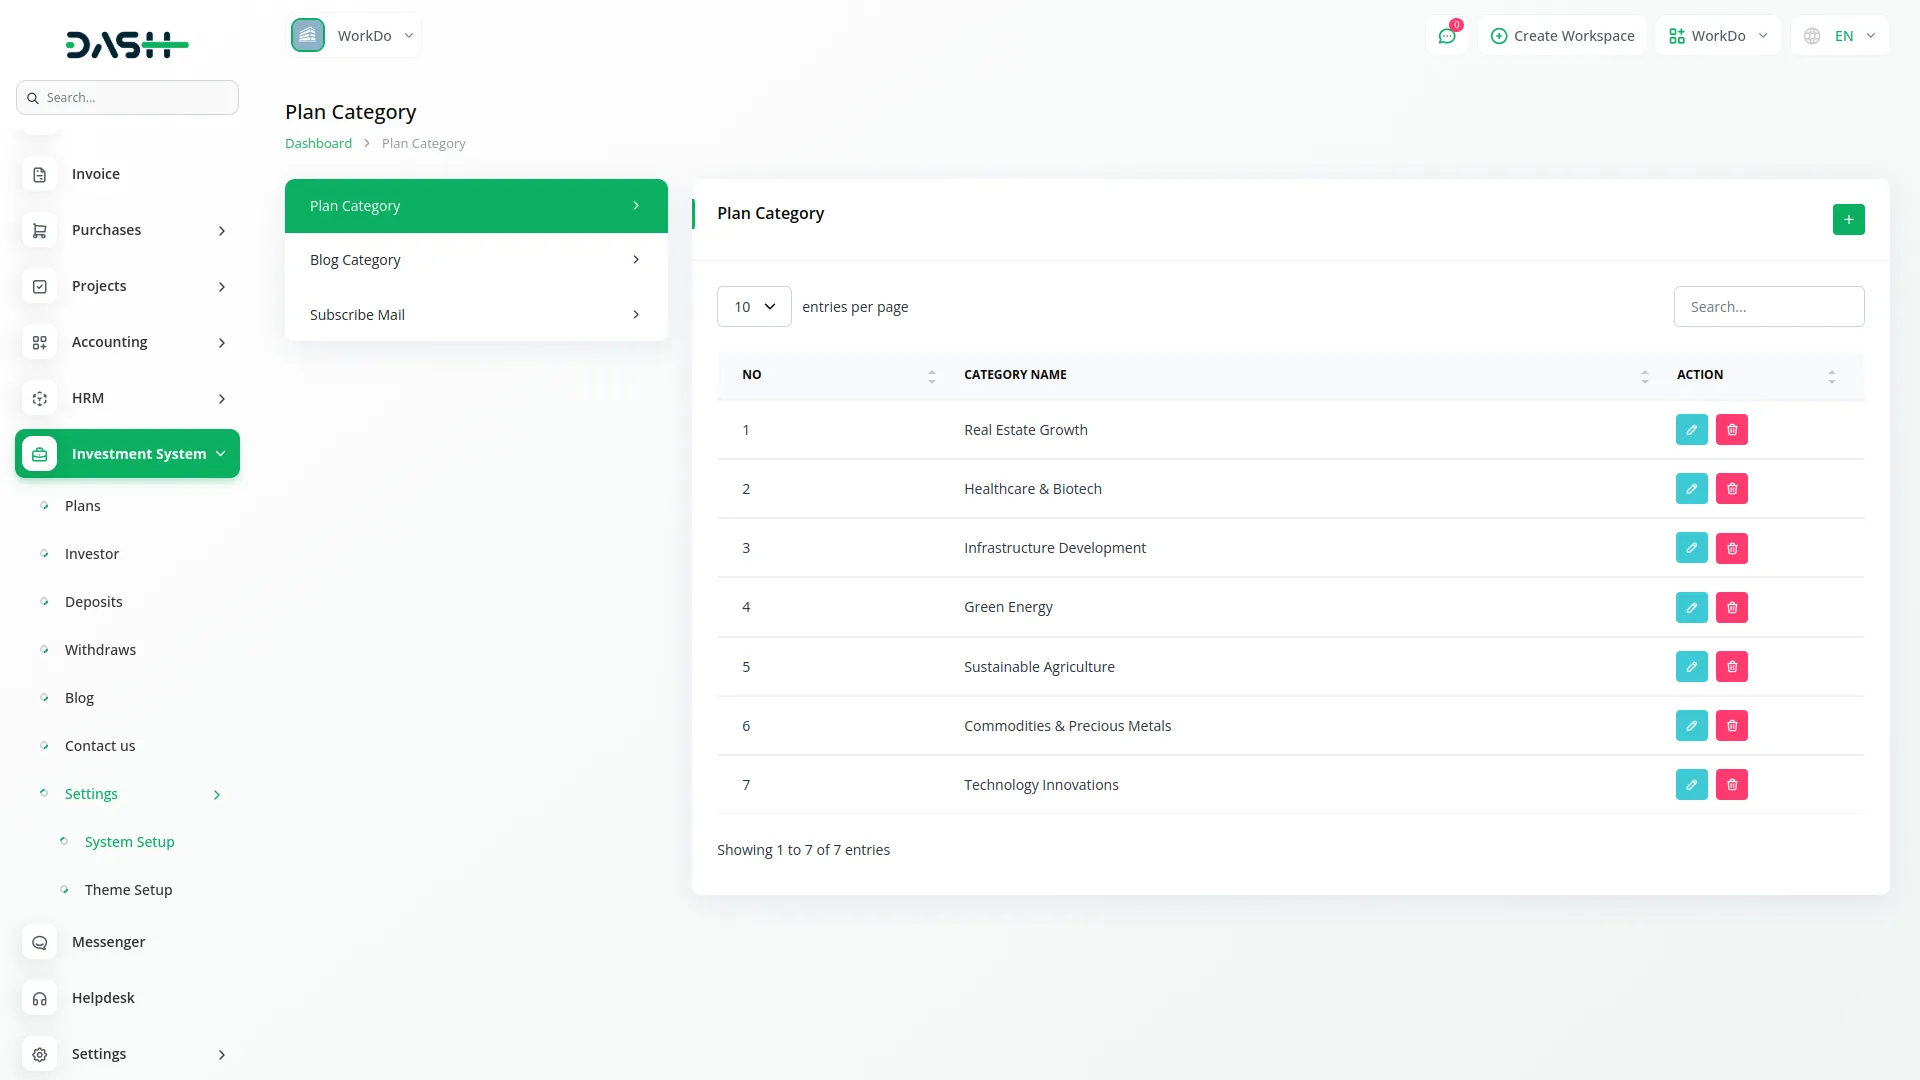Viewport: 1920px width, 1080px height.
Task: Click edit icon for Real Estate Growth
Action: point(1691,430)
